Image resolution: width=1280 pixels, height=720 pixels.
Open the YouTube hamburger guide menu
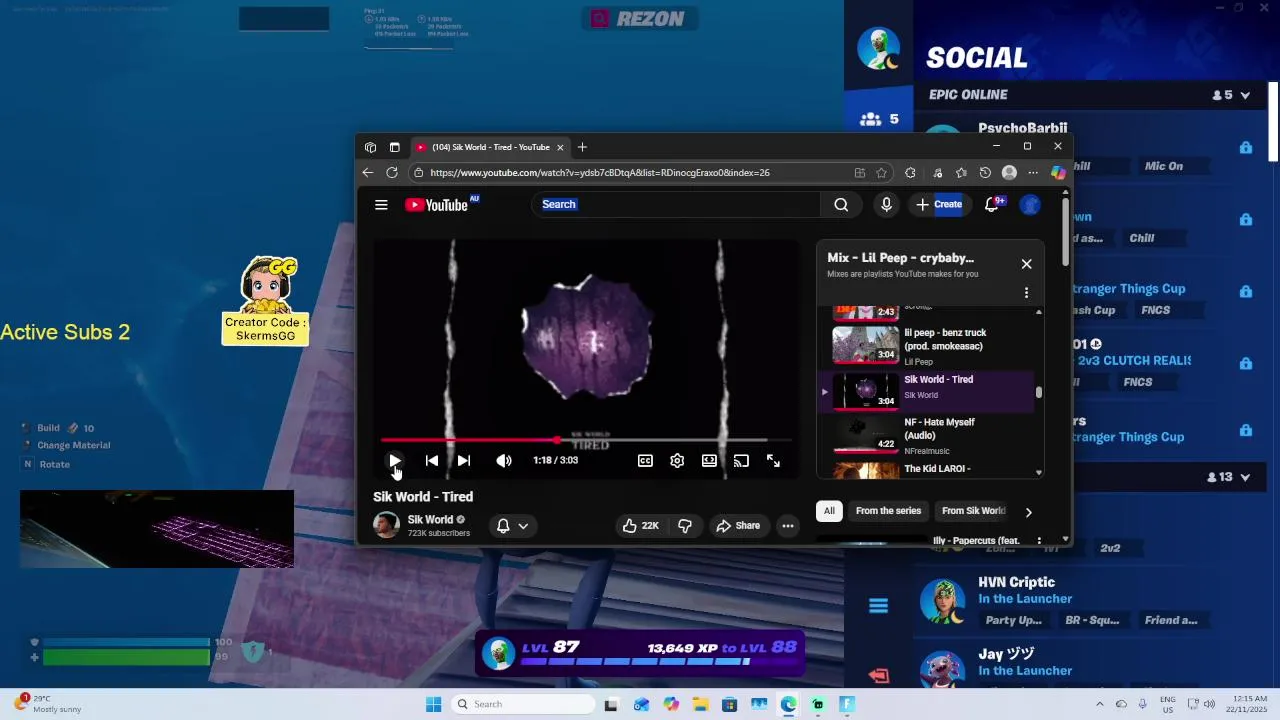pyautogui.click(x=381, y=204)
